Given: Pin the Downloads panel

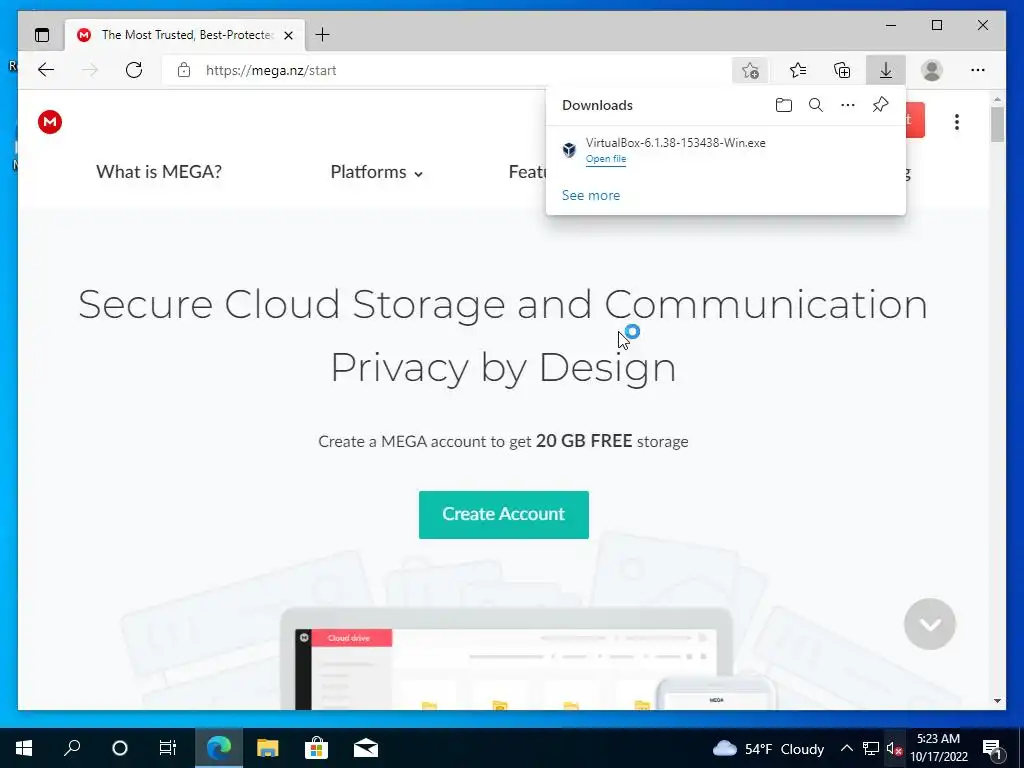Looking at the screenshot, I should 880,104.
